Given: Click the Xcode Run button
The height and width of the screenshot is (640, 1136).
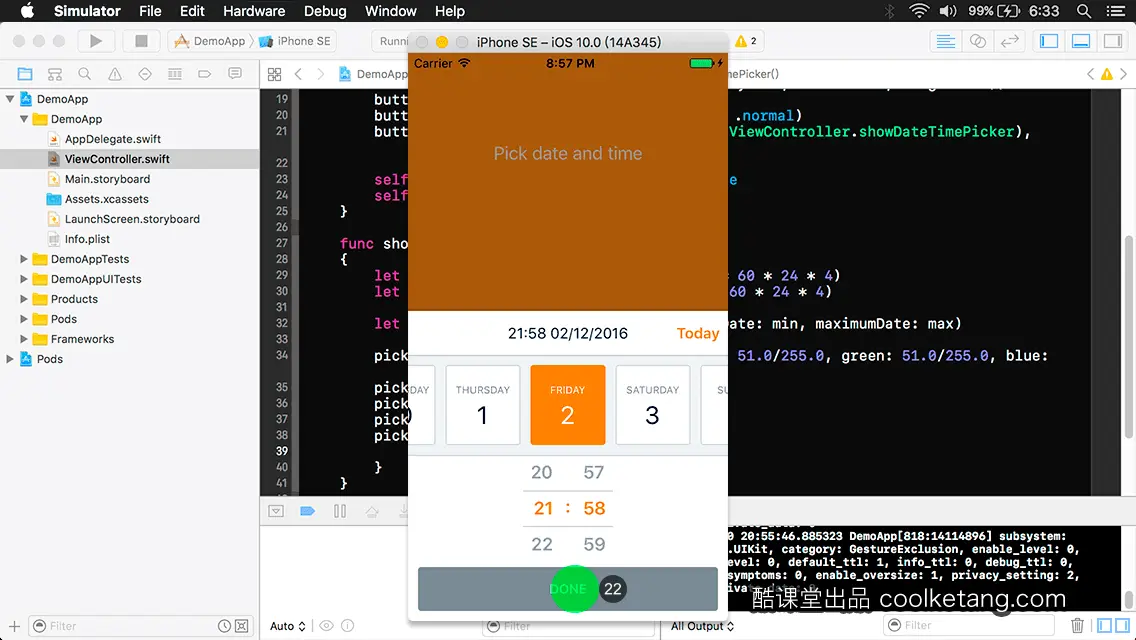Looking at the screenshot, I should pos(96,41).
